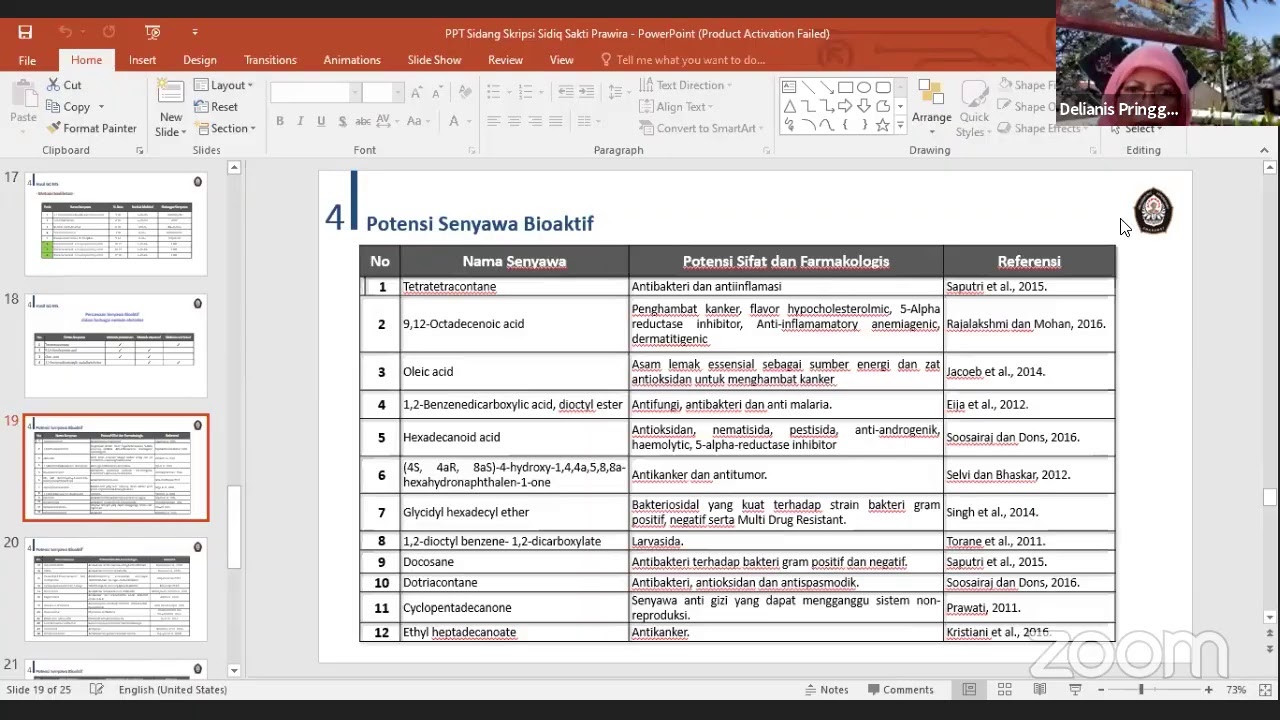The height and width of the screenshot is (720, 1280).
Task: Switch to Slide Sorter view
Action: (x=1004, y=690)
